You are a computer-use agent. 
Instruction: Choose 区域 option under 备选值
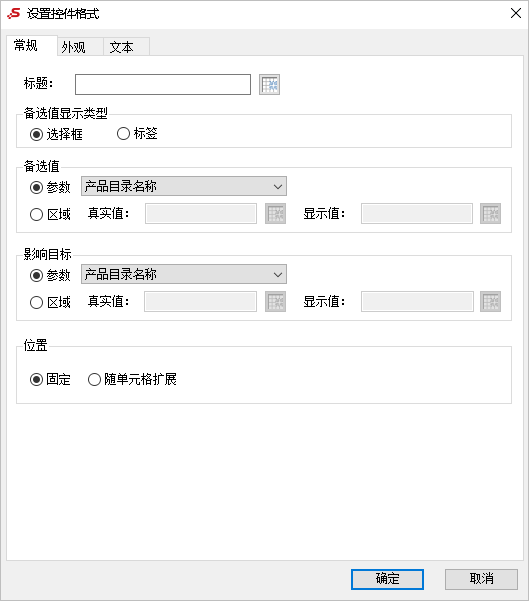(36, 214)
